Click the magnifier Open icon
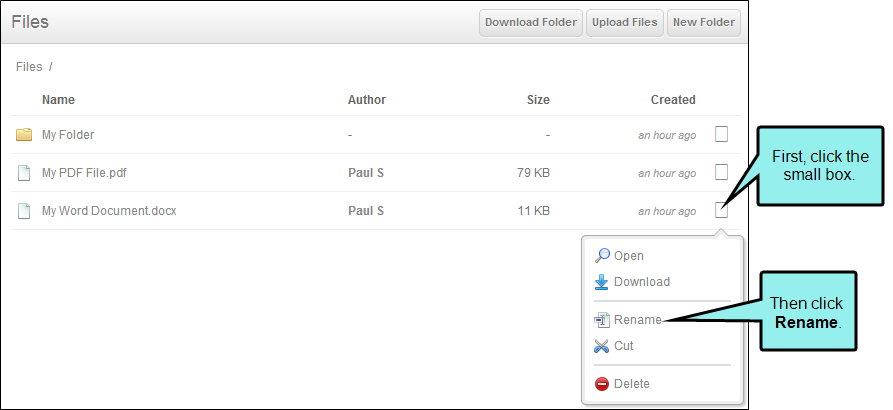The image size is (893, 410). (x=602, y=256)
